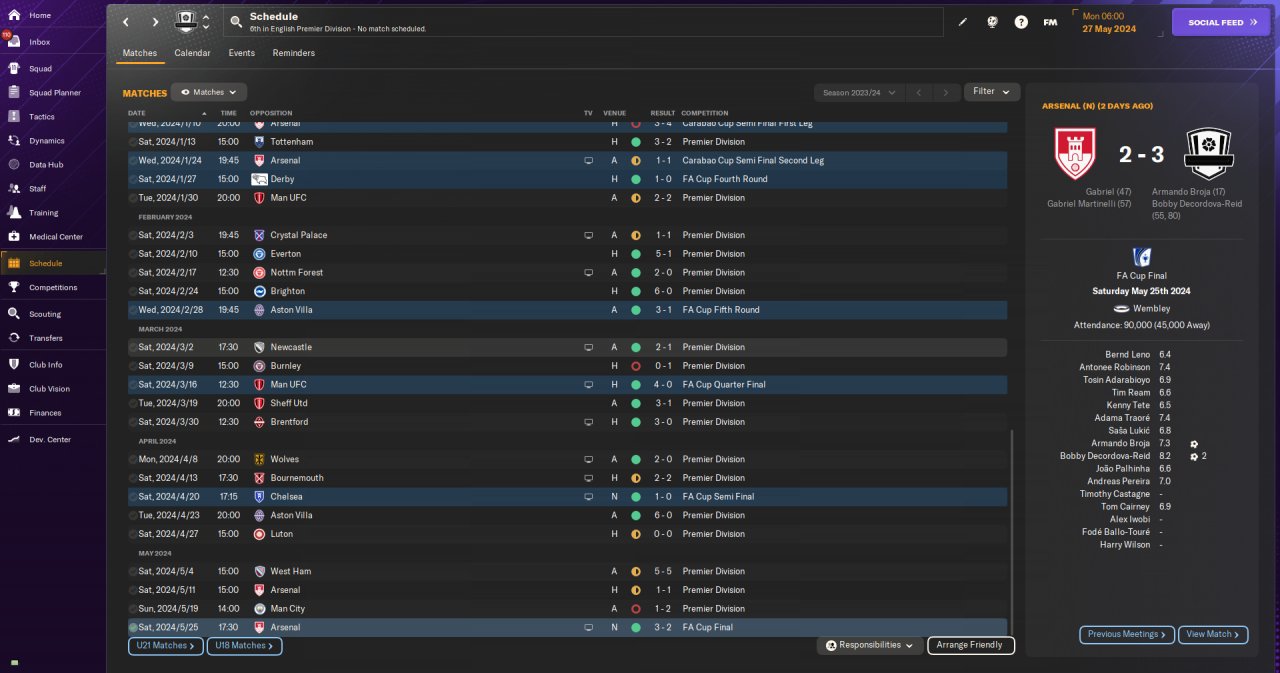
Task: Toggle selection circle for Chelsea 4/20 row
Action: (x=133, y=497)
